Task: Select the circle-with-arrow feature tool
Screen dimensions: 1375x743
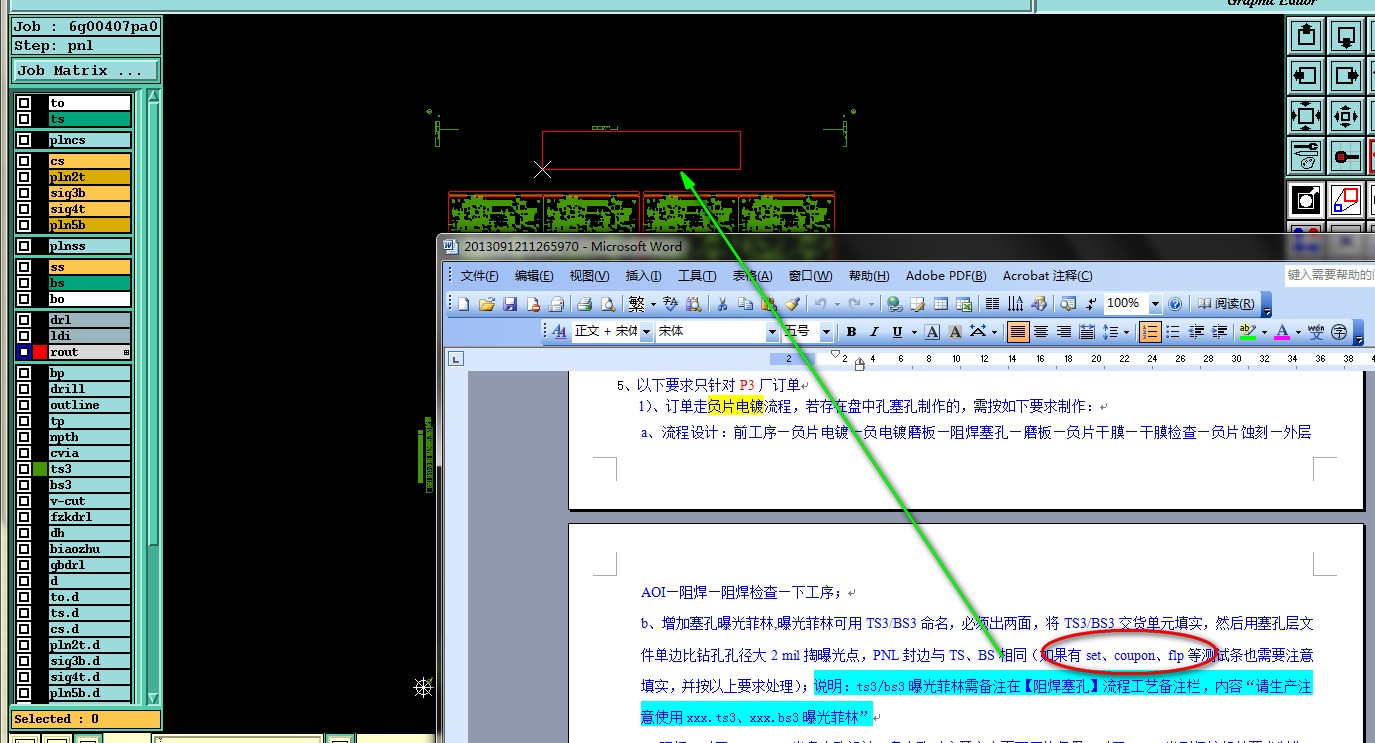Action: pyautogui.click(x=1306, y=199)
